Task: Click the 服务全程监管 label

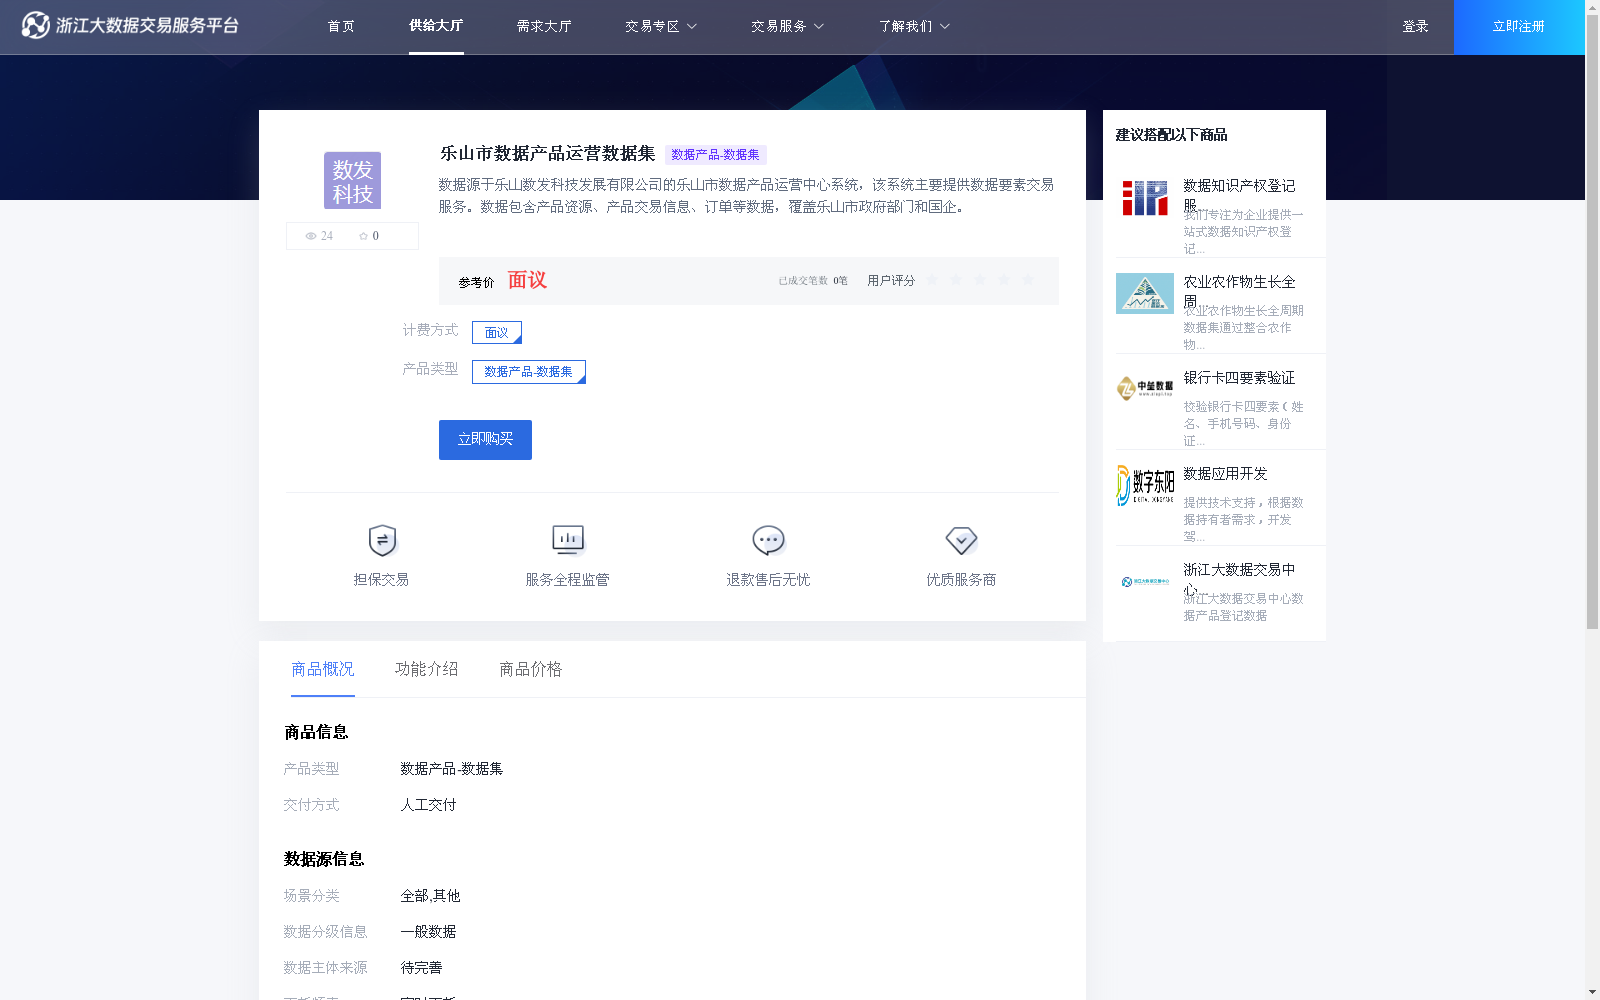Action: (567, 580)
